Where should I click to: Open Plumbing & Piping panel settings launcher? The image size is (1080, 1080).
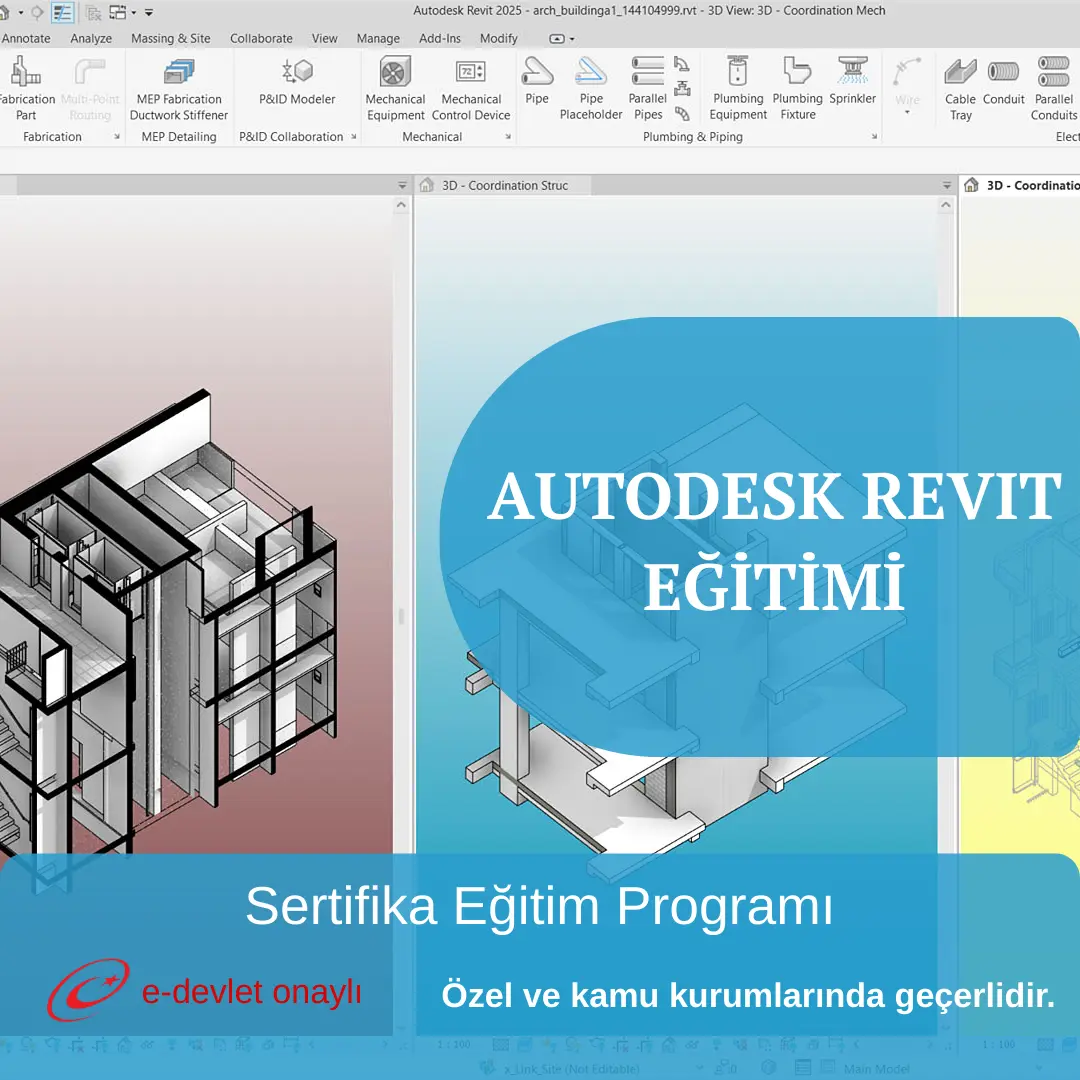click(874, 136)
